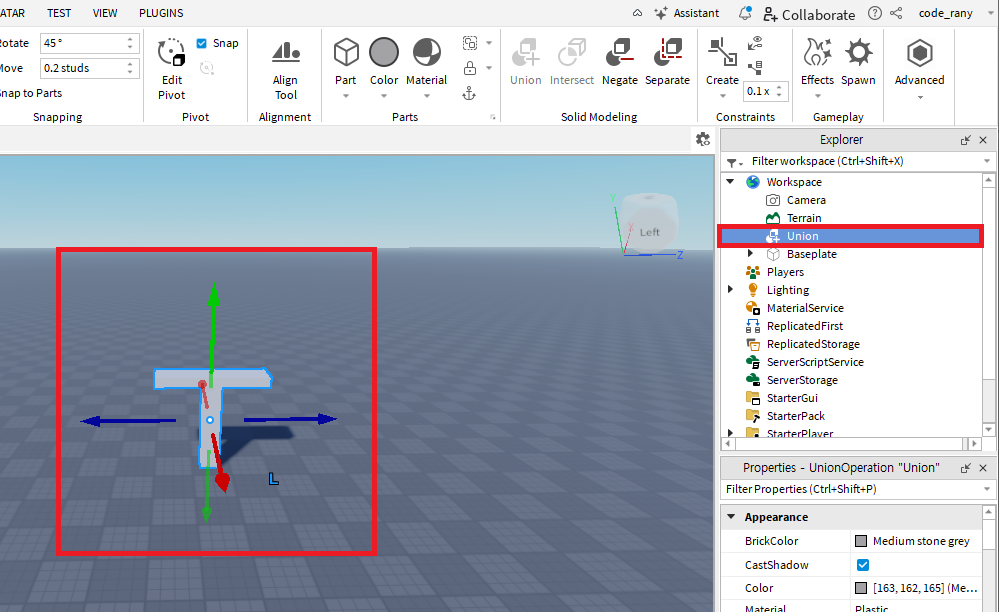Open the Assistant panel
Viewport: 999px width, 612px height.
click(687, 13)
